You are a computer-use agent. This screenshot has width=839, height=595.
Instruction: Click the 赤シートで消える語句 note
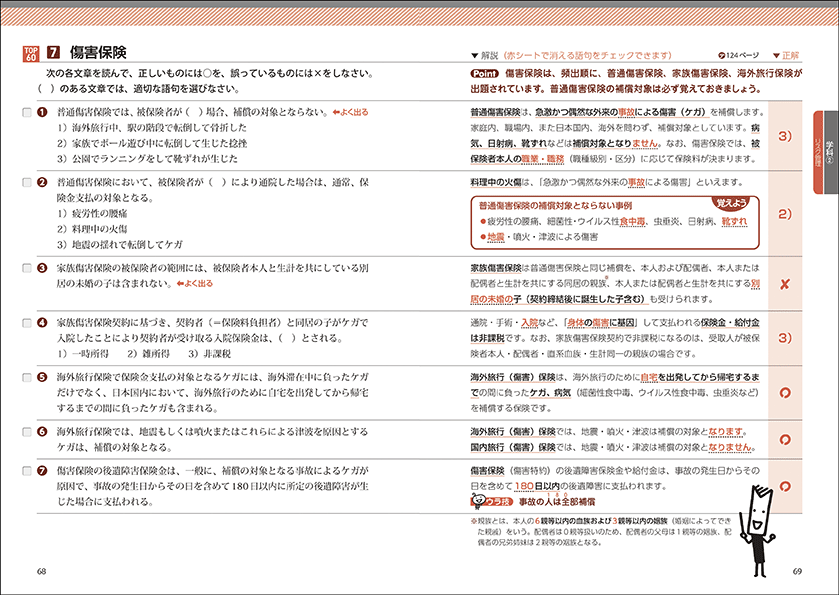[x=587, y=55]
